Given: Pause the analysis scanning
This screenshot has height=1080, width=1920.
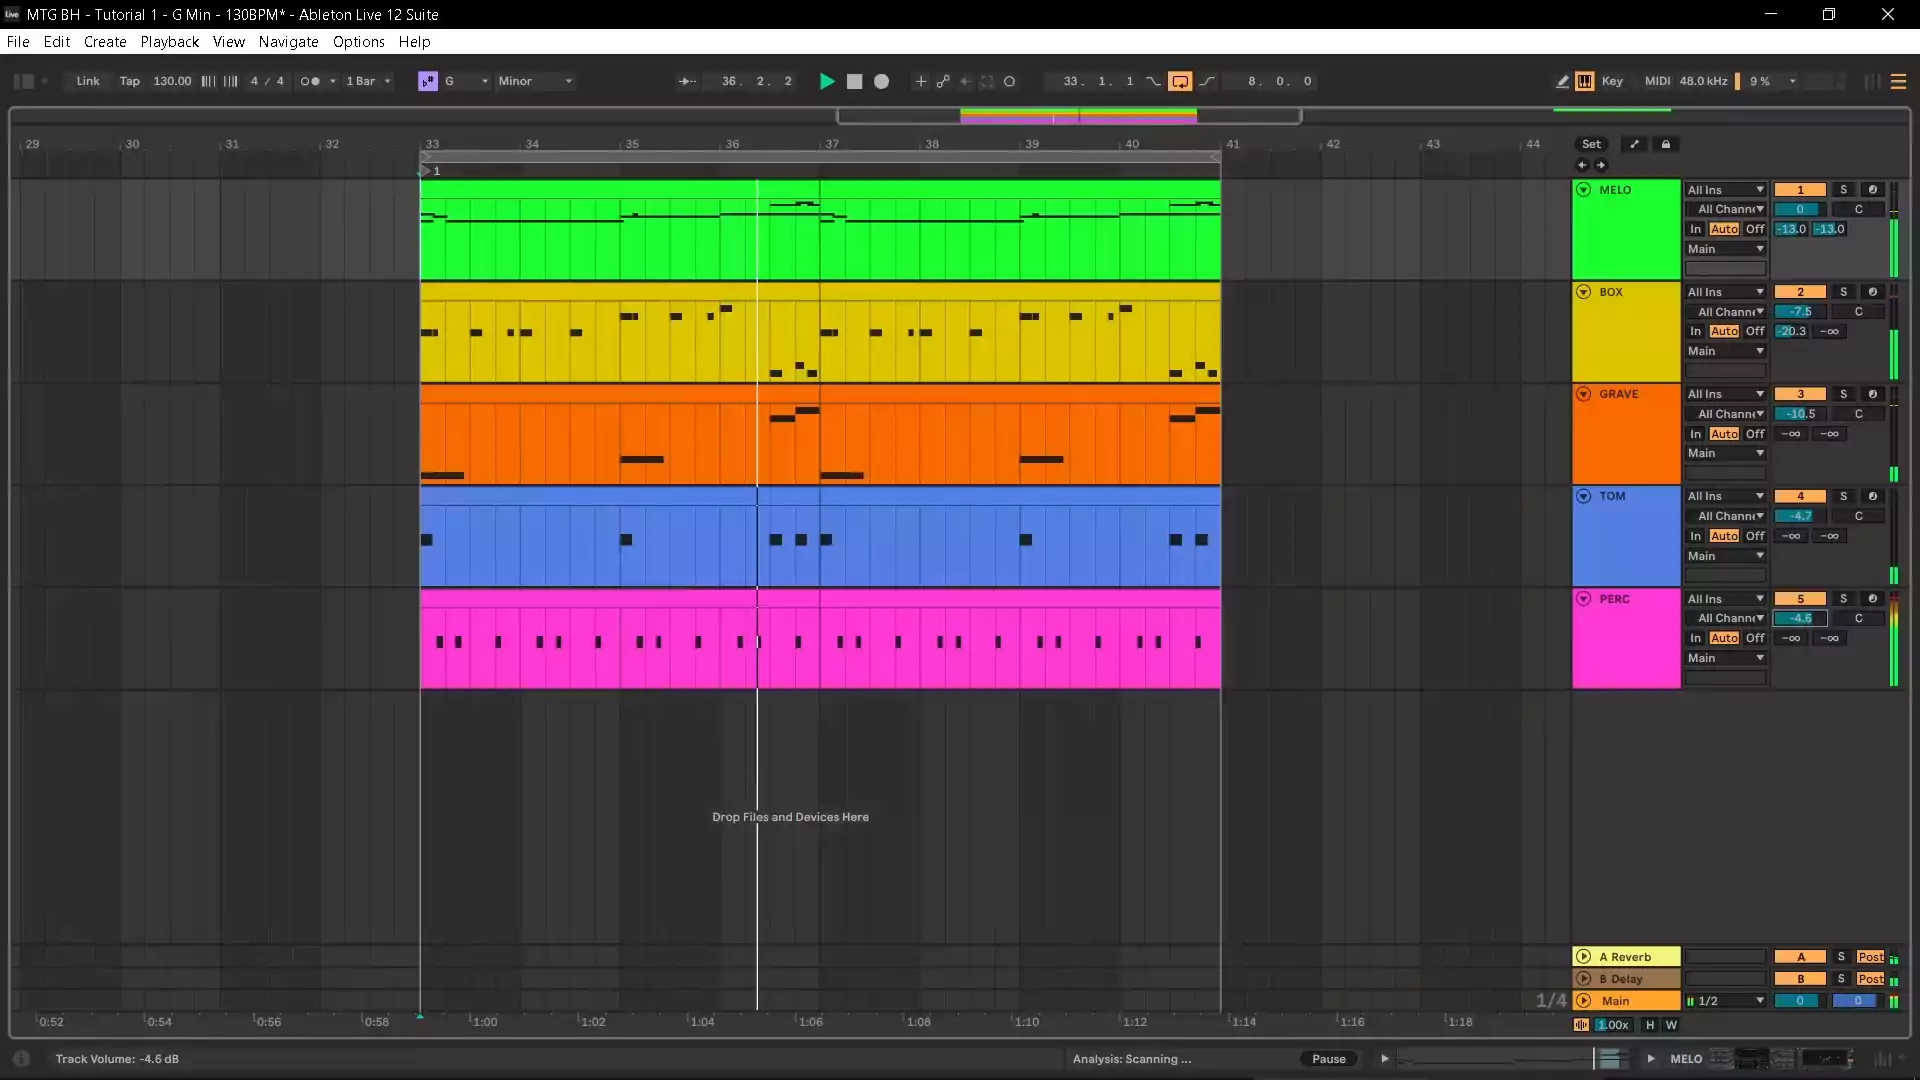Looking at the screenshot, I should (x=1329, y=1059).
